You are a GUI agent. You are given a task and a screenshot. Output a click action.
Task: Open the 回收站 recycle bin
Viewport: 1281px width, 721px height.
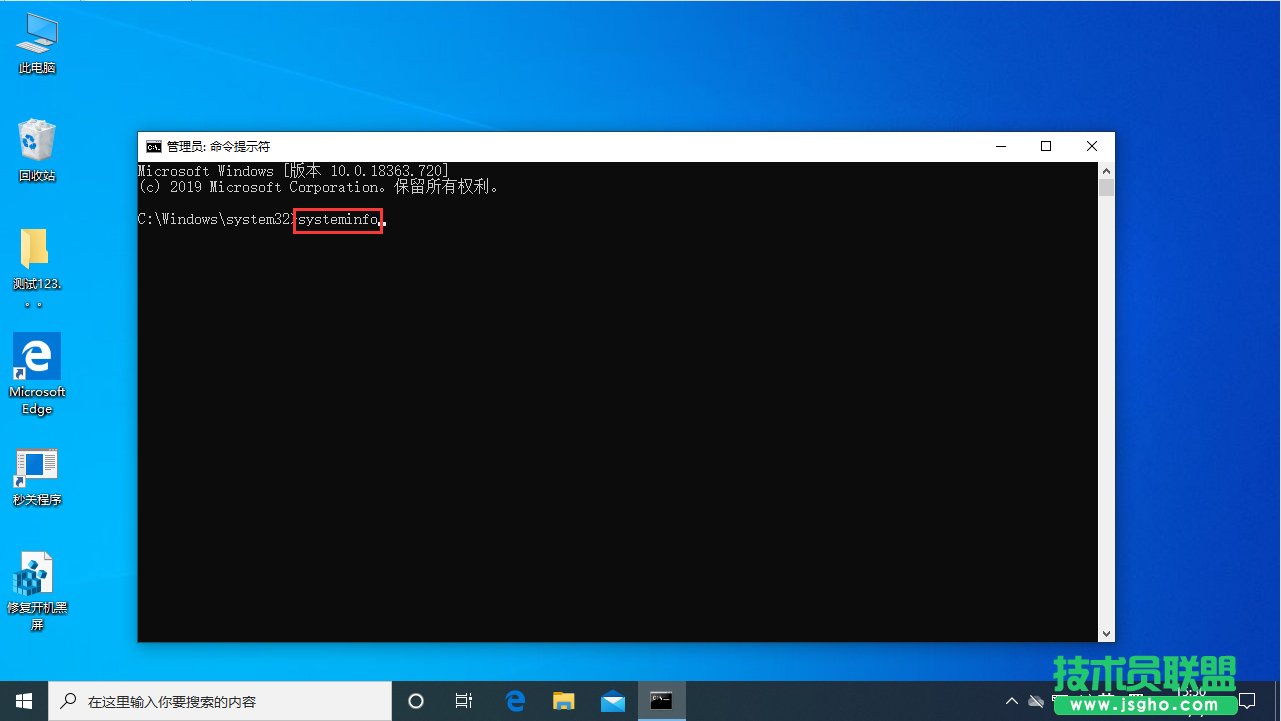pyautogui.click(x=37, y=145)
